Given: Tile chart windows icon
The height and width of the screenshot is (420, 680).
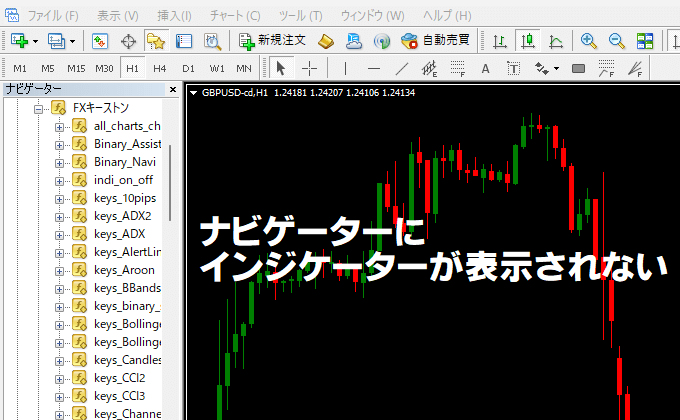Looking at the screenshot, I should (645, 41).
